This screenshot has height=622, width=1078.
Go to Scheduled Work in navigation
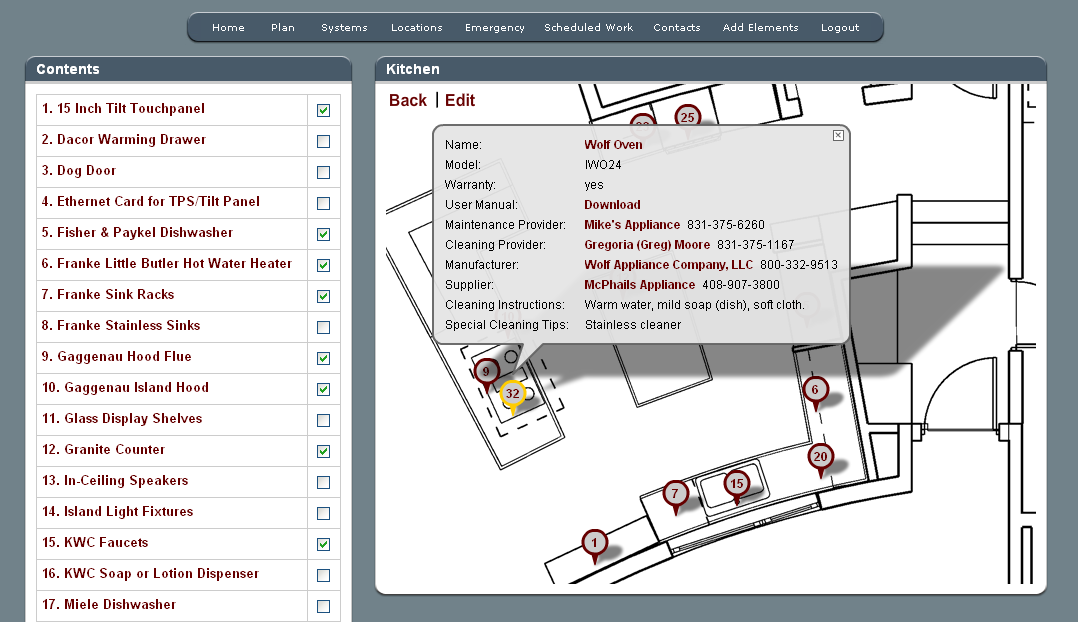pos(588,28)
